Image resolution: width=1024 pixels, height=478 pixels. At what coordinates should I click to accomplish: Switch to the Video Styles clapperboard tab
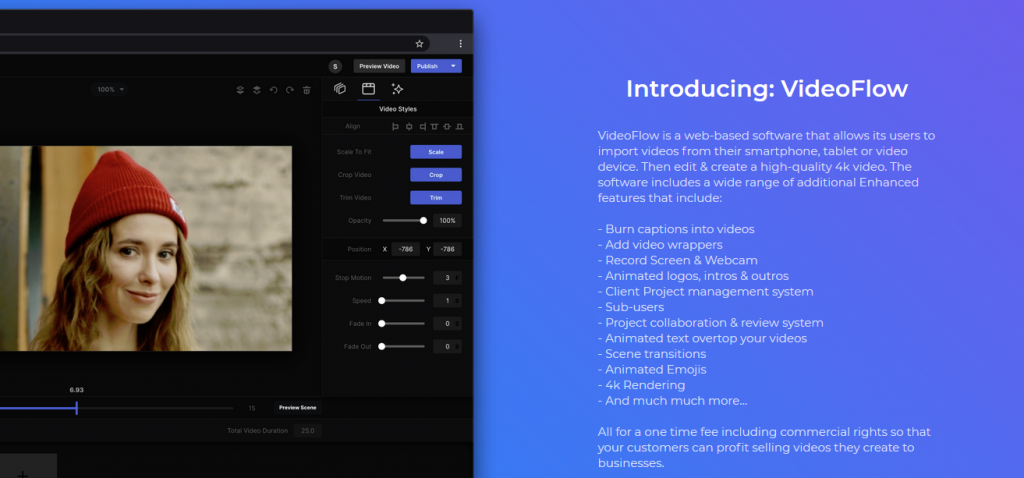tap(368, 89)
